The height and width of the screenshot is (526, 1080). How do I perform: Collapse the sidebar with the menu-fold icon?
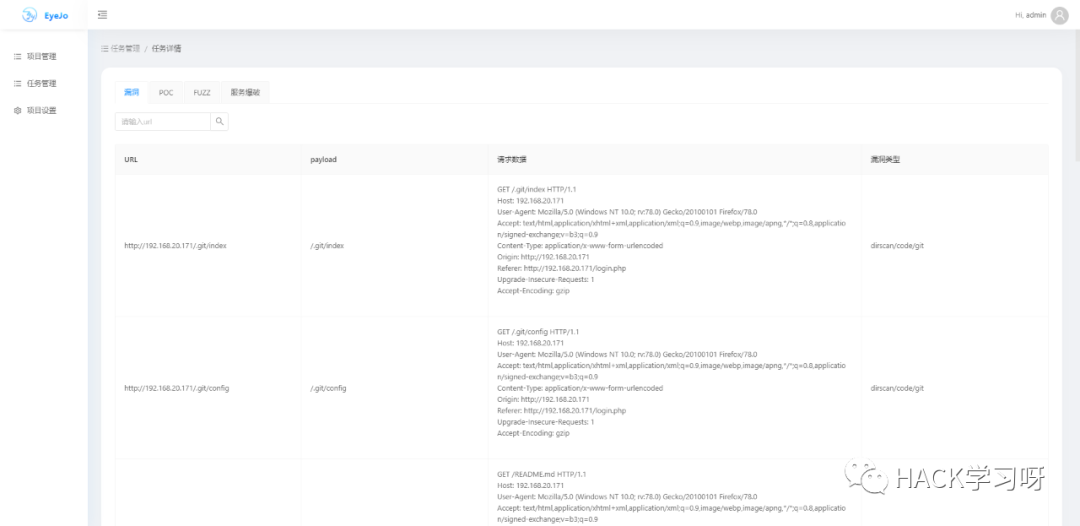(102, 14)
